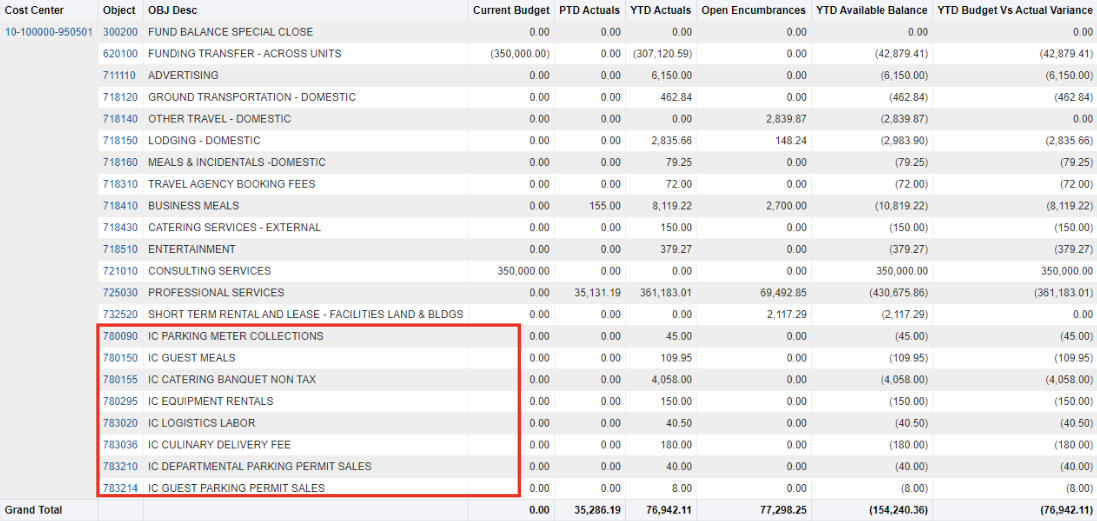Select the CONSULTING SERVICES description
Viewport: 1097px width, 521px height.
[x=209, y=271]
